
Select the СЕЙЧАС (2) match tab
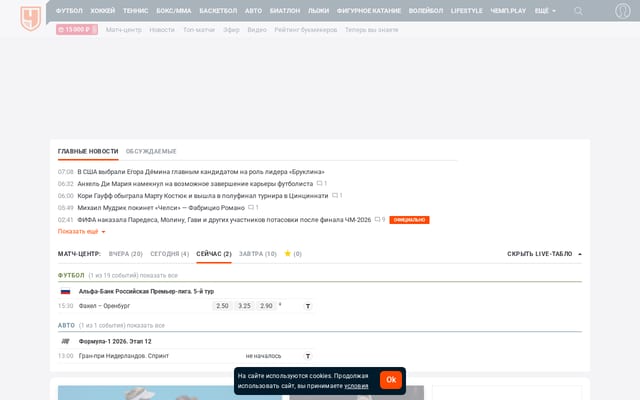214,254
